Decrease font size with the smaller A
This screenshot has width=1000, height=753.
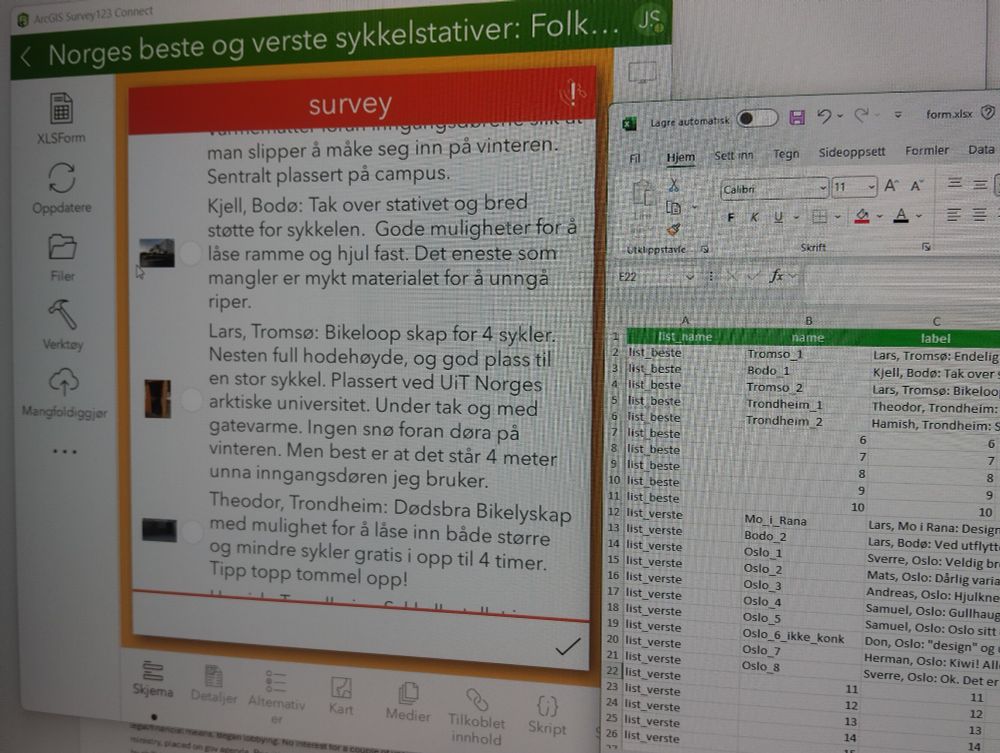(x=917, y=186)
